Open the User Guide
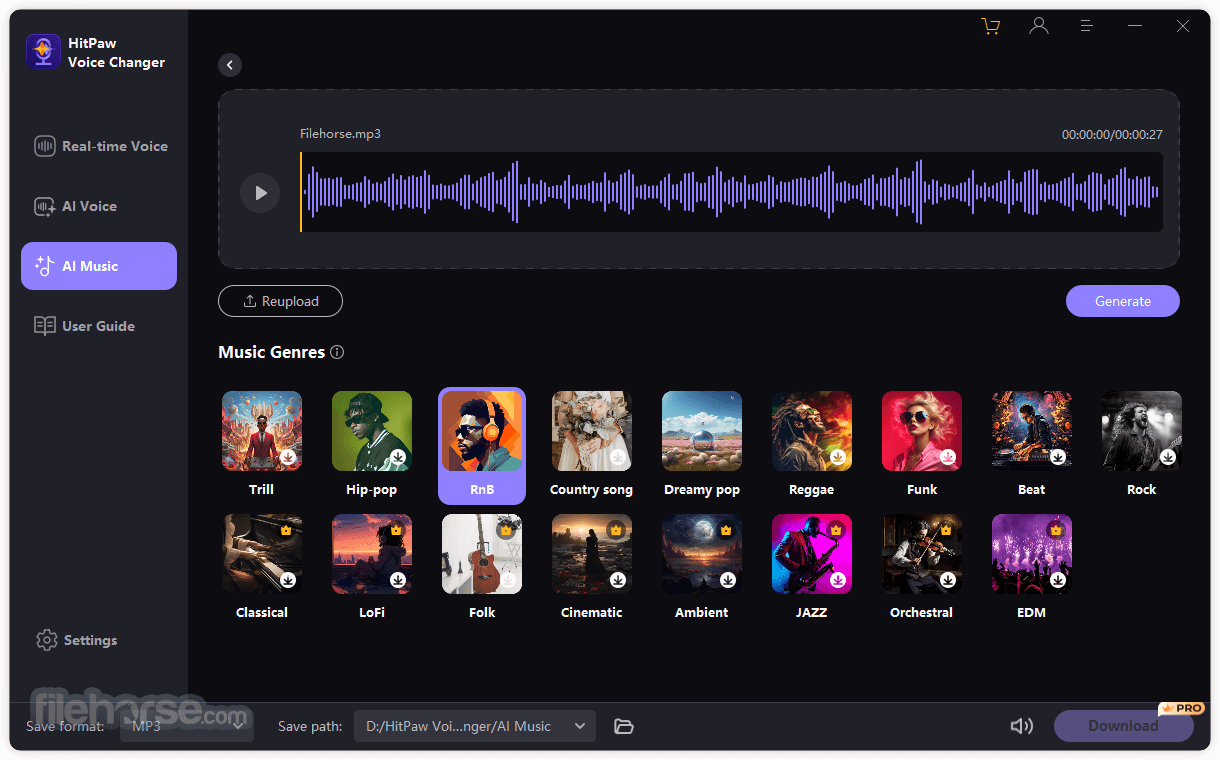The image size is (1220, 760). 100,326
